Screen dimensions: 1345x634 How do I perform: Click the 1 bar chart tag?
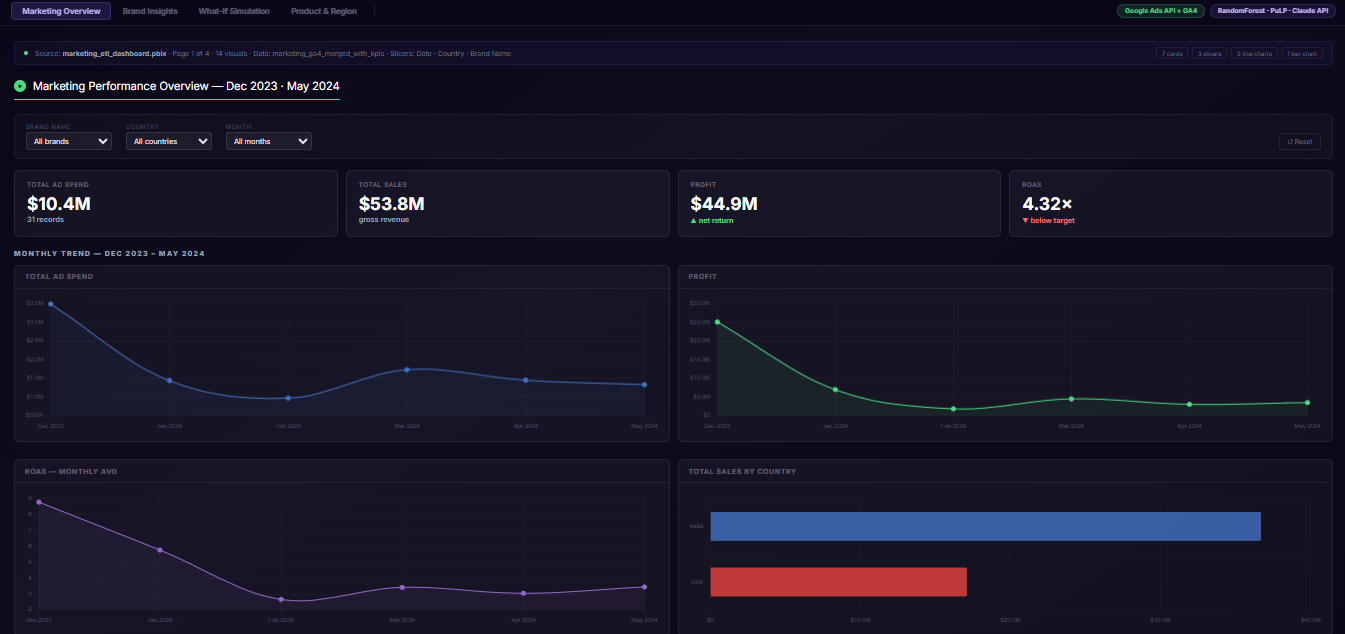[x=1302, y=53]
